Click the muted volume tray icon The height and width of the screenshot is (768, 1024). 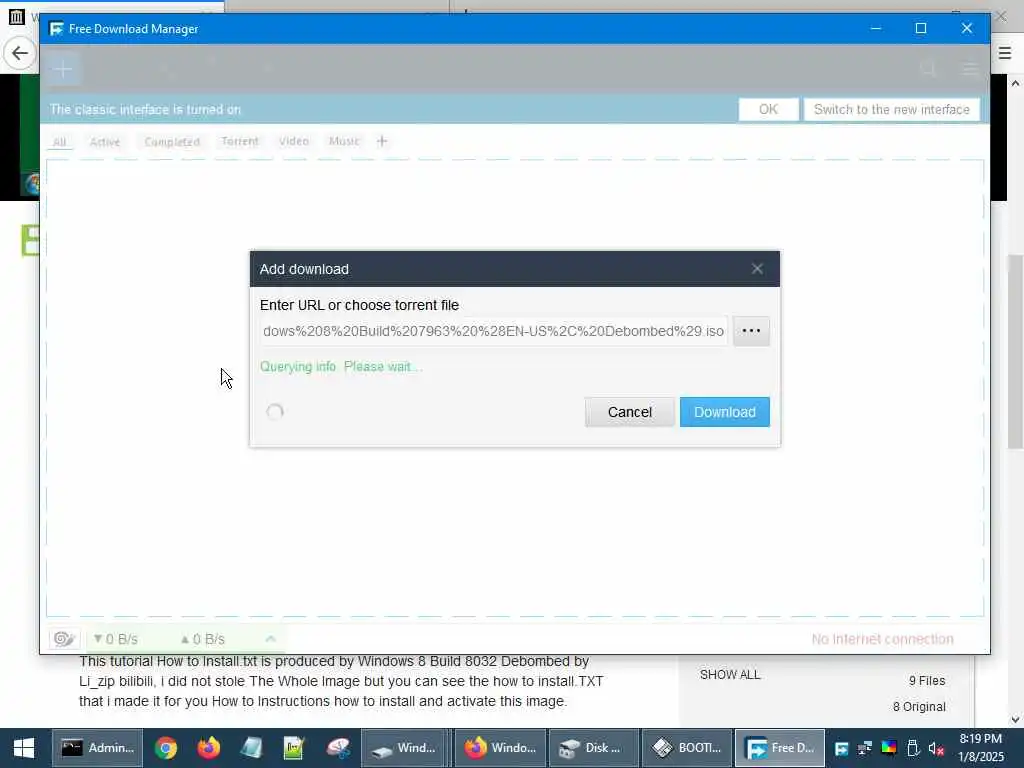(936, 748)
